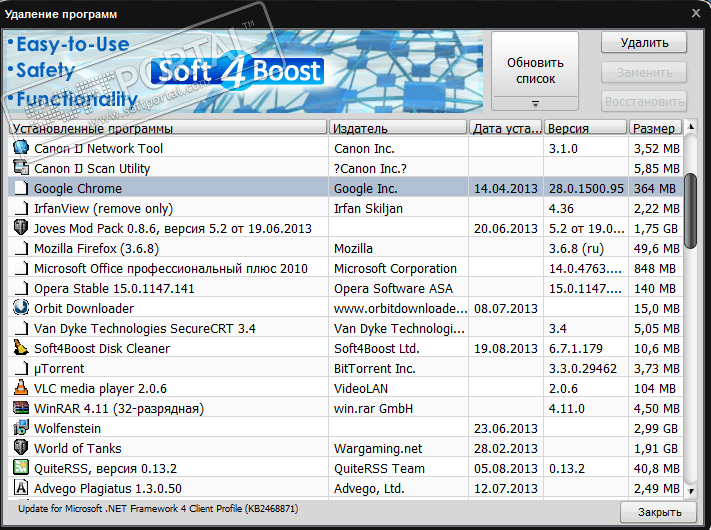711x530 pixels.
Task: Click the Google Chrome blank file icon
Action: point(21,188)
